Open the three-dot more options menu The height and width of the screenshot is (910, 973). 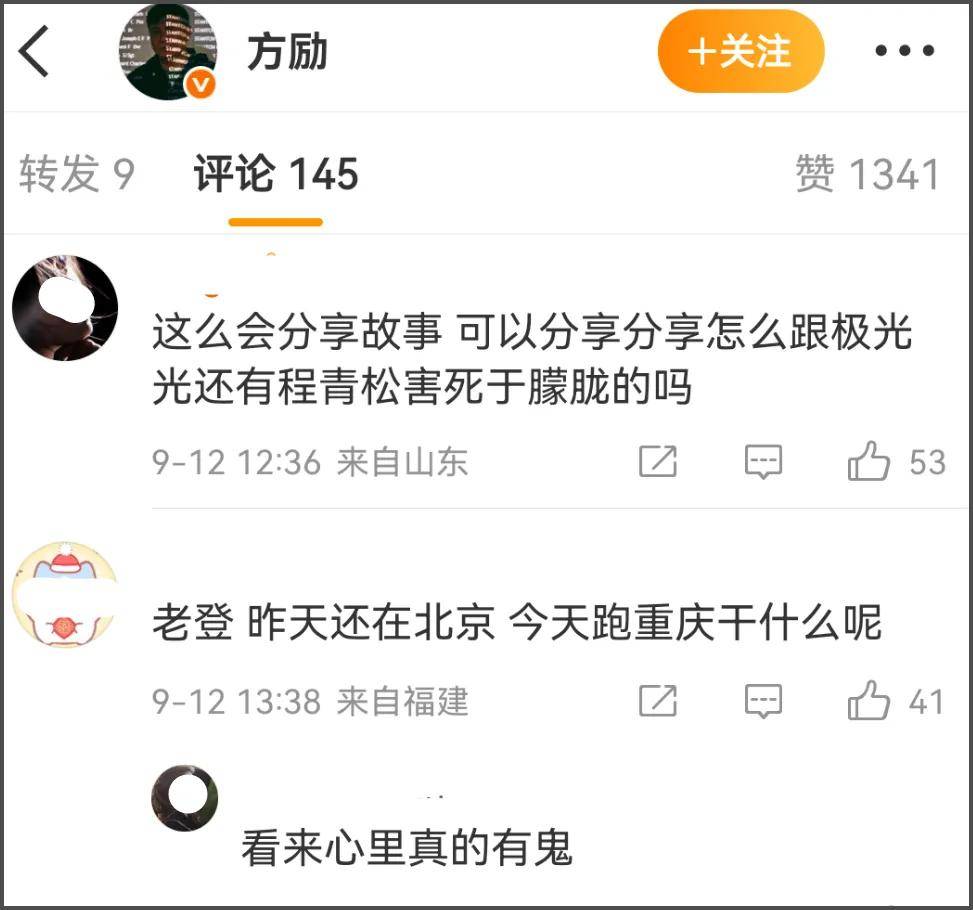pos(905,50)
